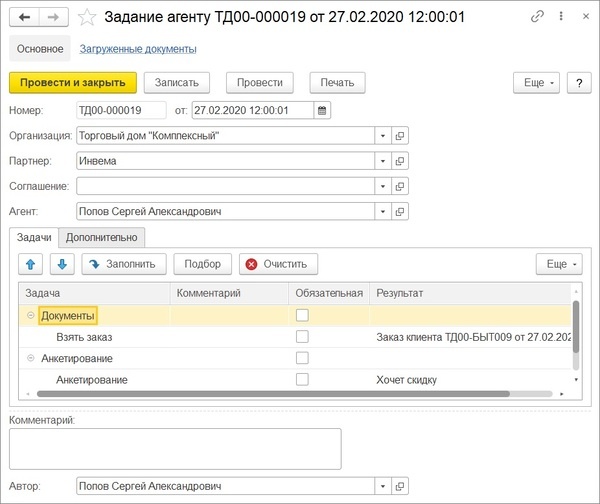
Task: Open help with the question mark button
Action: tap(579, 83)
